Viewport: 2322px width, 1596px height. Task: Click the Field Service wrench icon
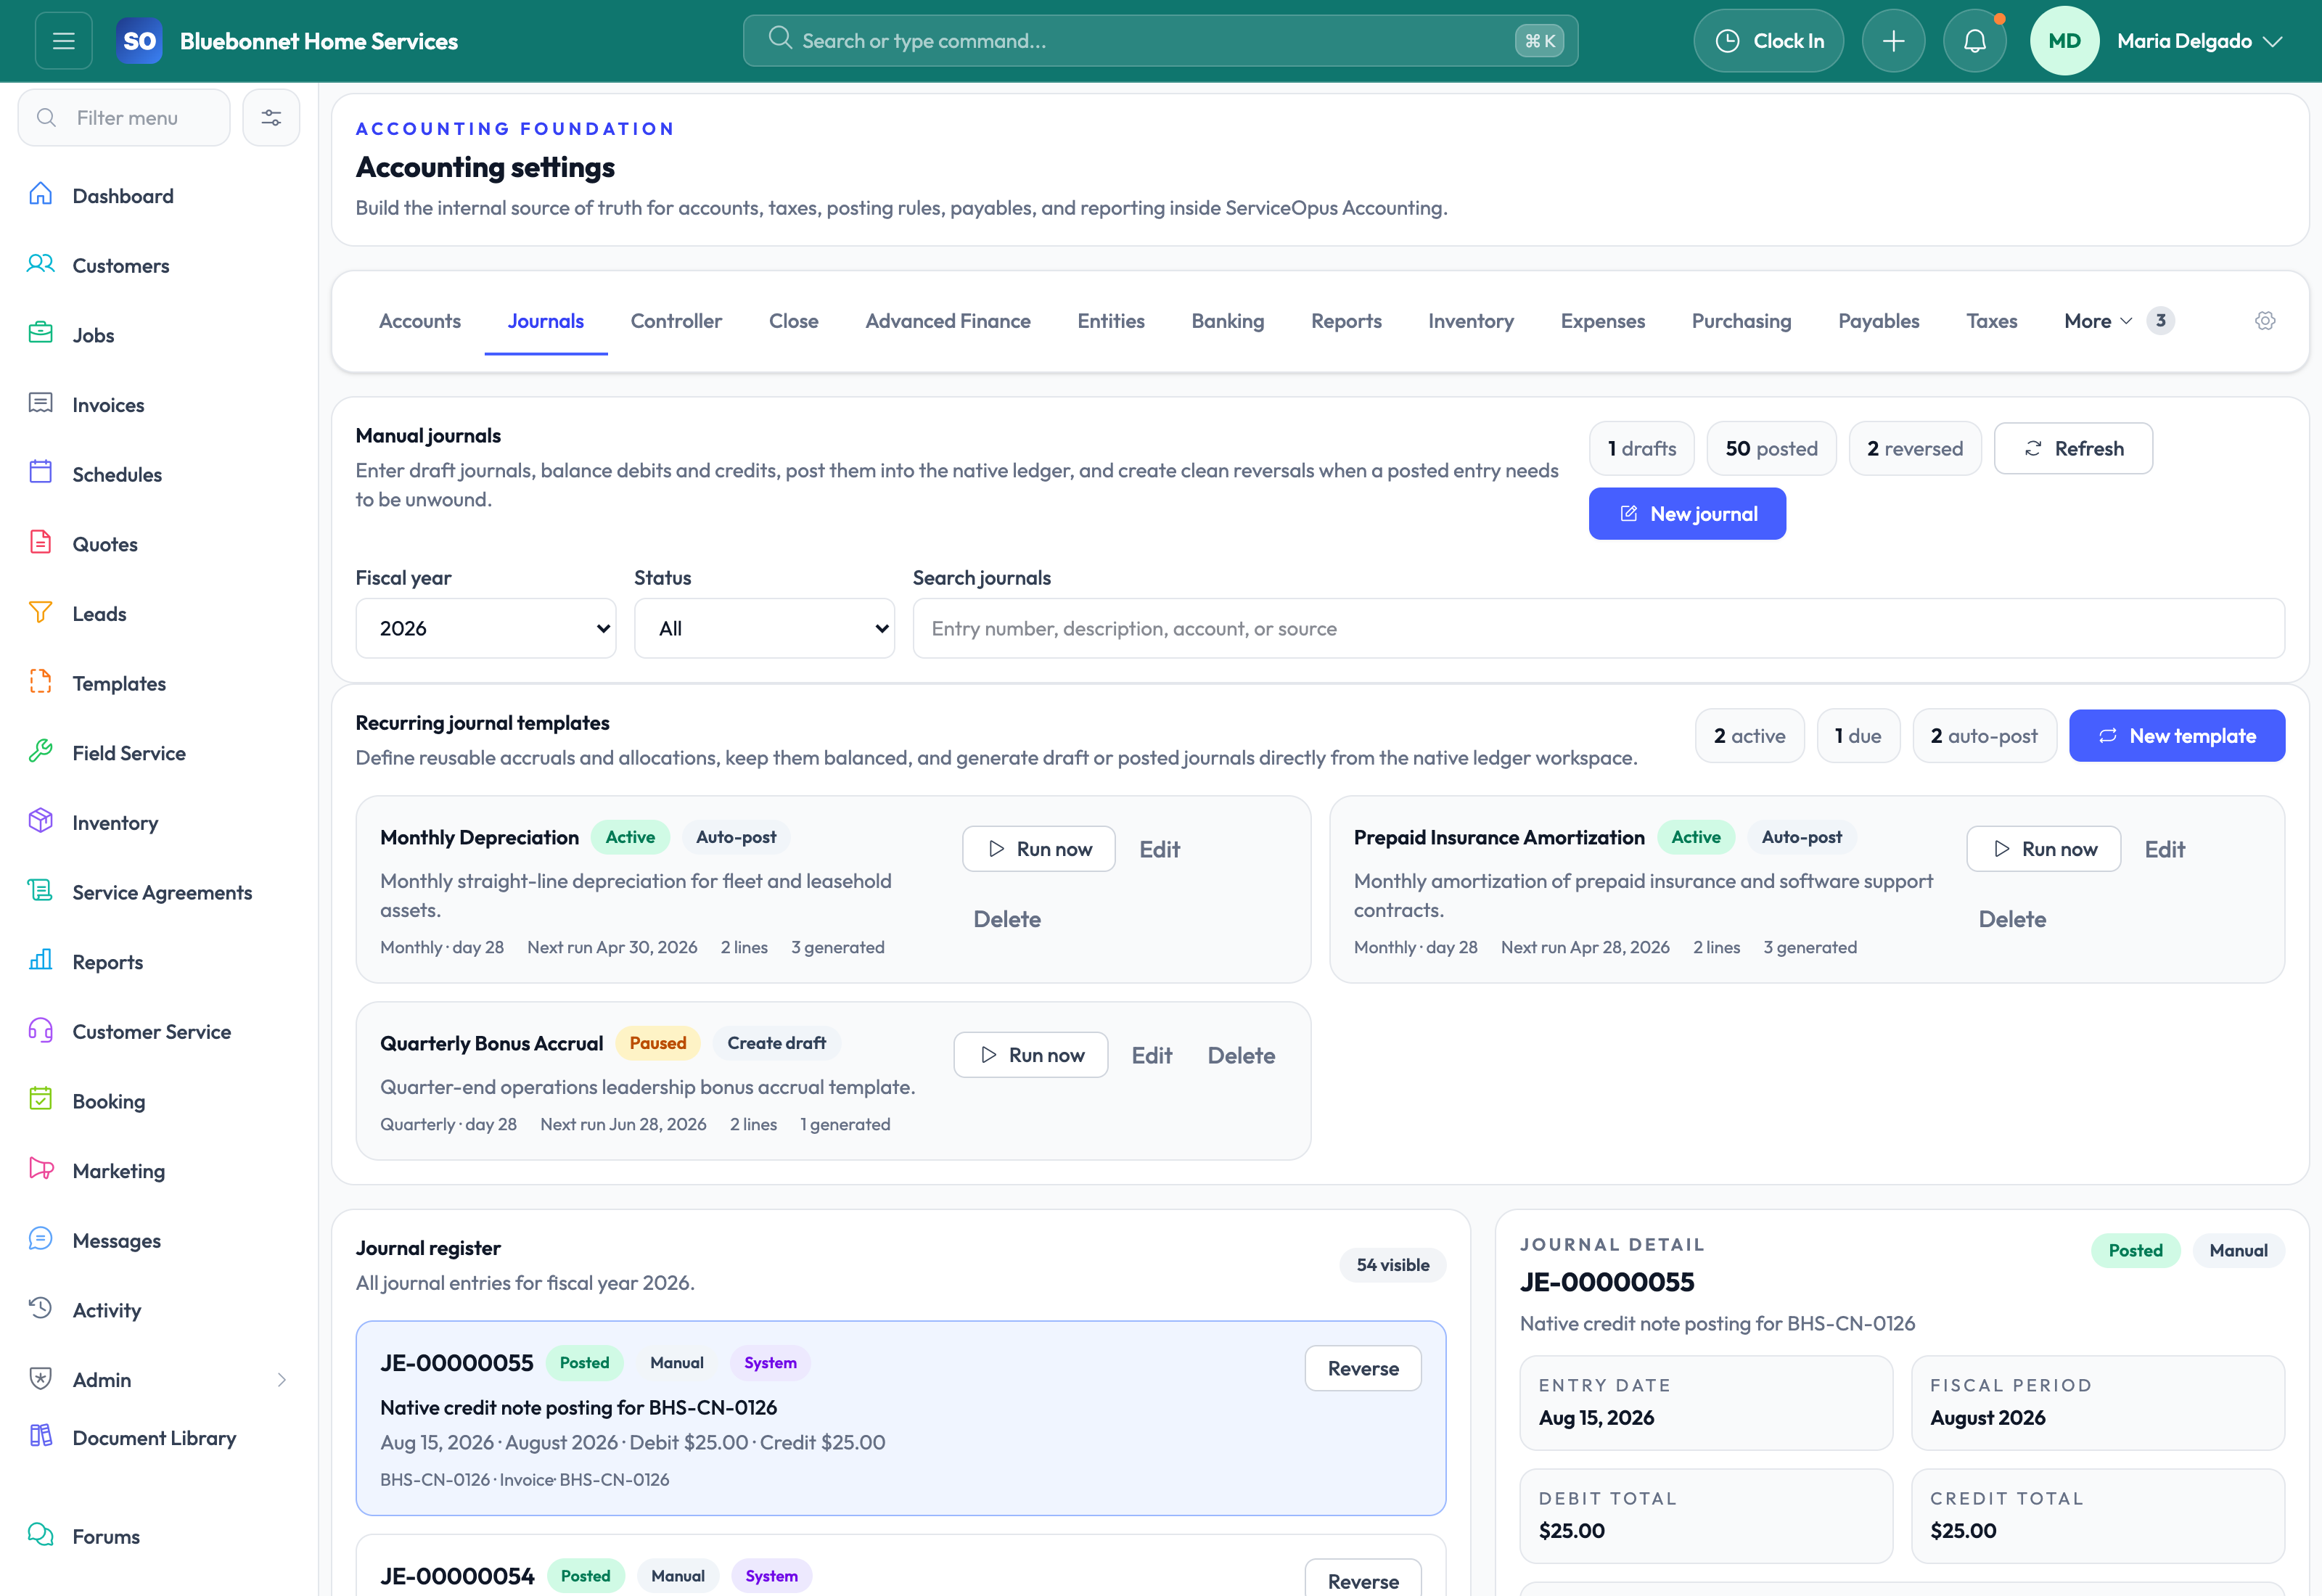pyautogui.click(x=41, y=752)
